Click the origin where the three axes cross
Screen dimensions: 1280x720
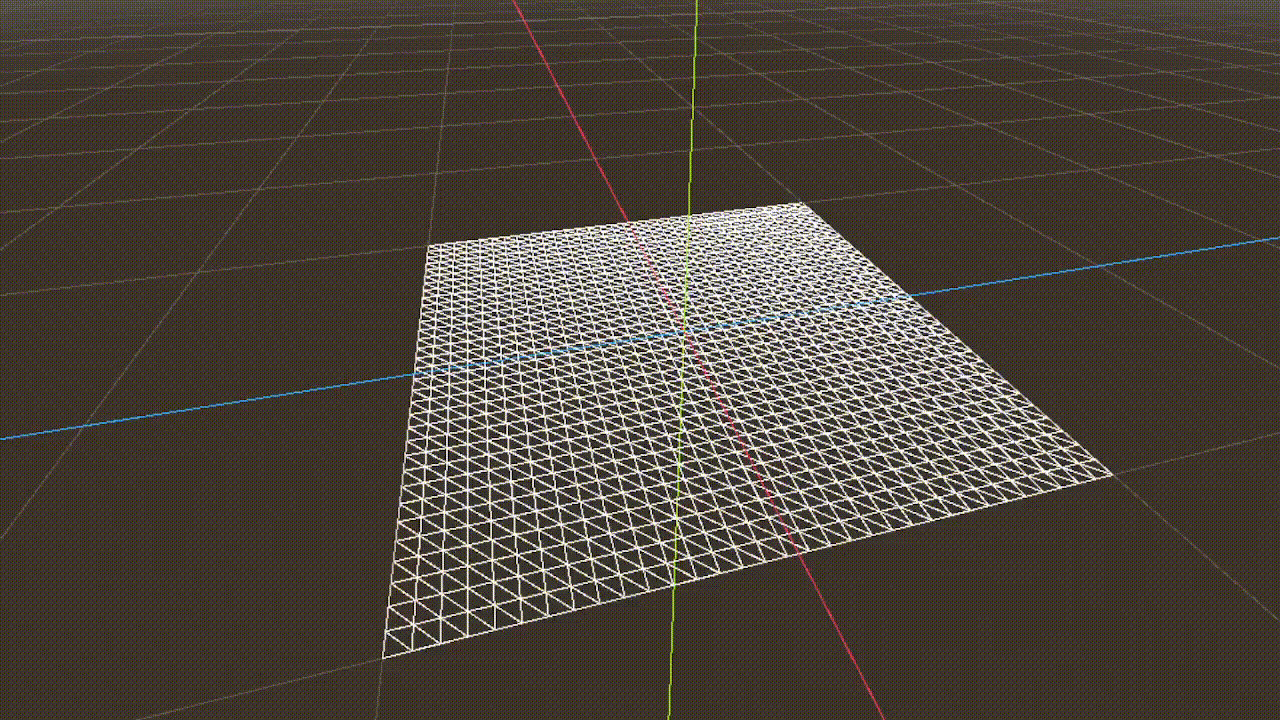click(684, 331)
